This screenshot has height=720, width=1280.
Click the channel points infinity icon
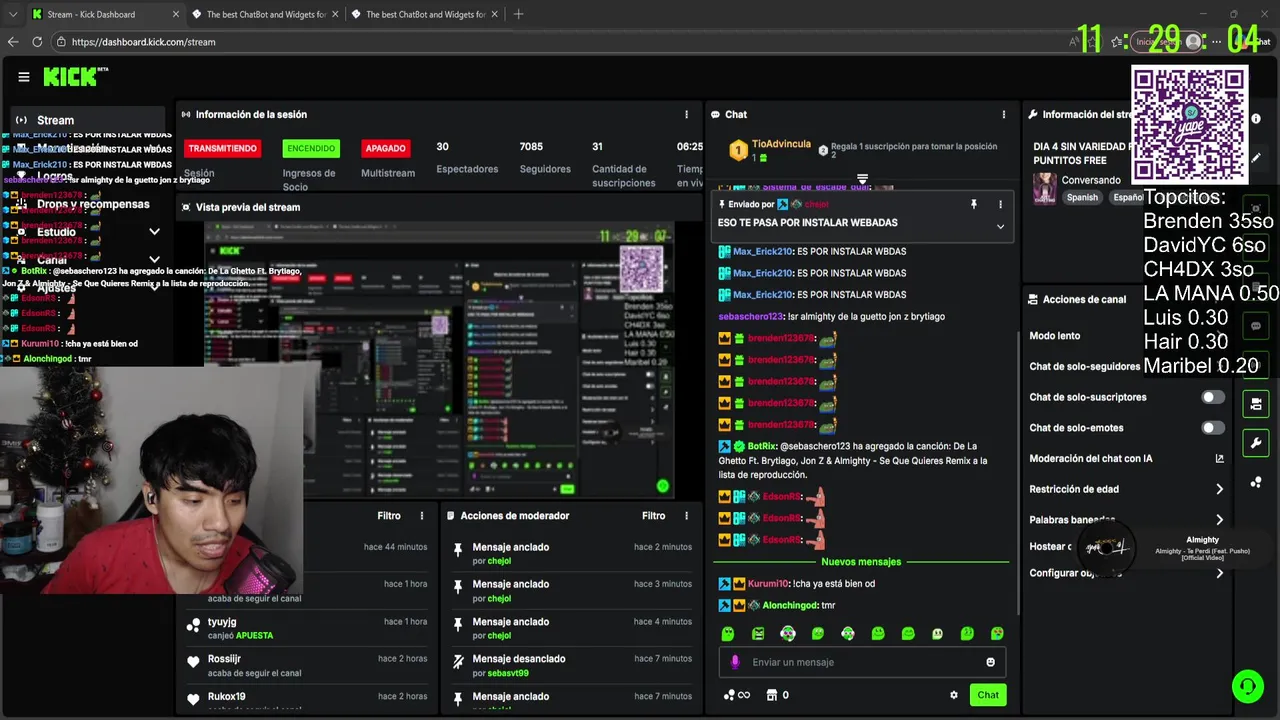click(x=737, y=695)
